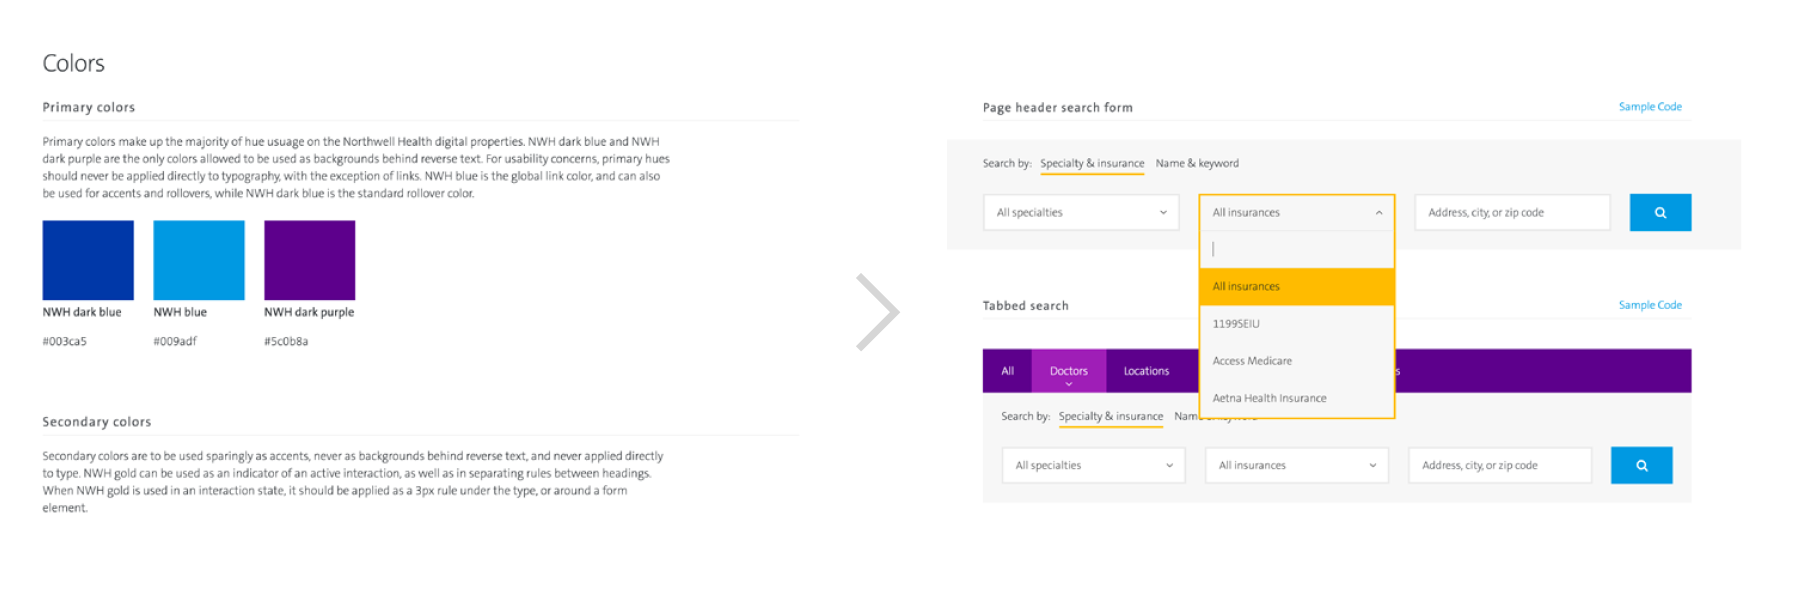Click Address, city, or zip code field in tabbed search
This screenshot has height=600, width=1800.
coord(1500,465)
